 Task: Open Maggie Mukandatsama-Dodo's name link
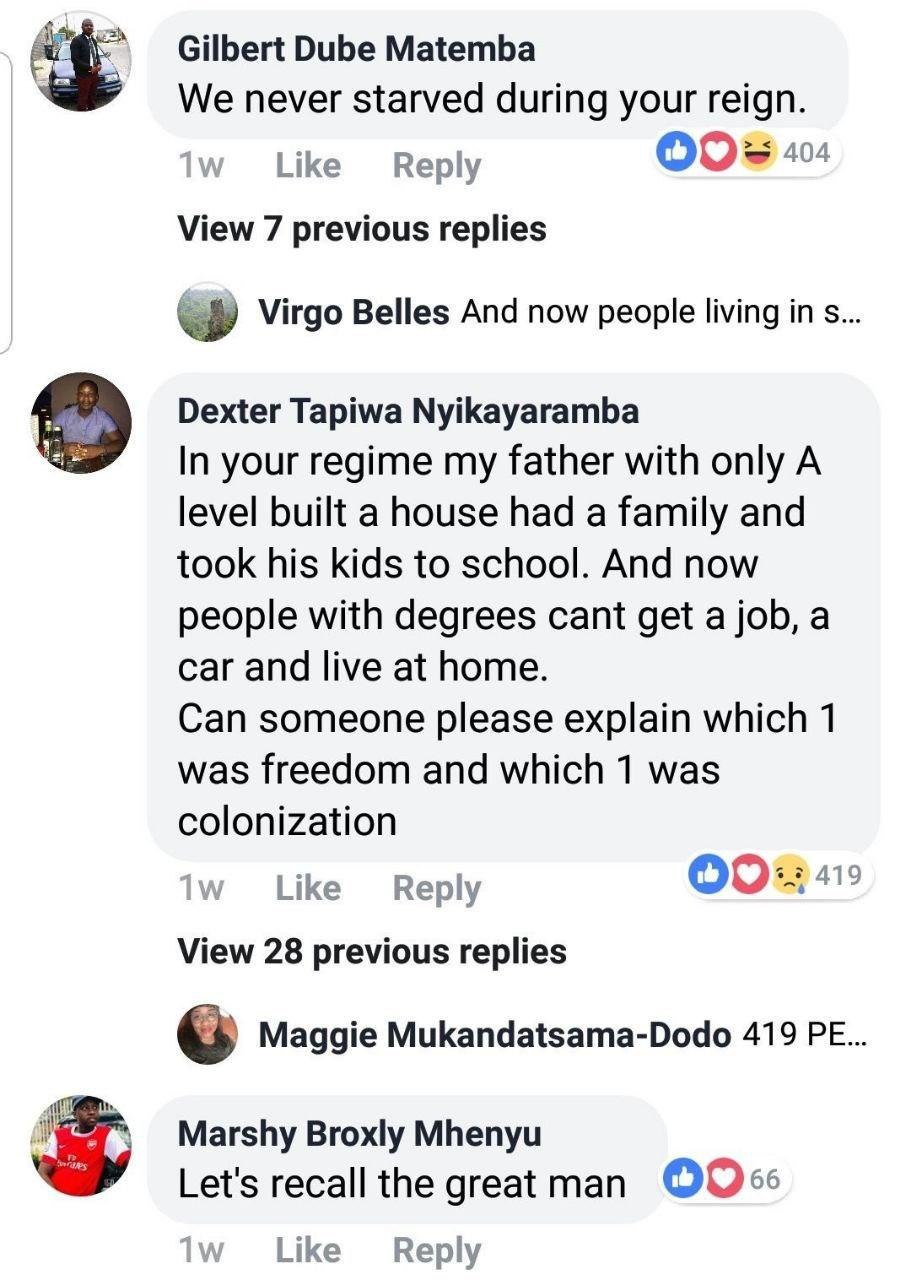click(x=494, y=1035)
